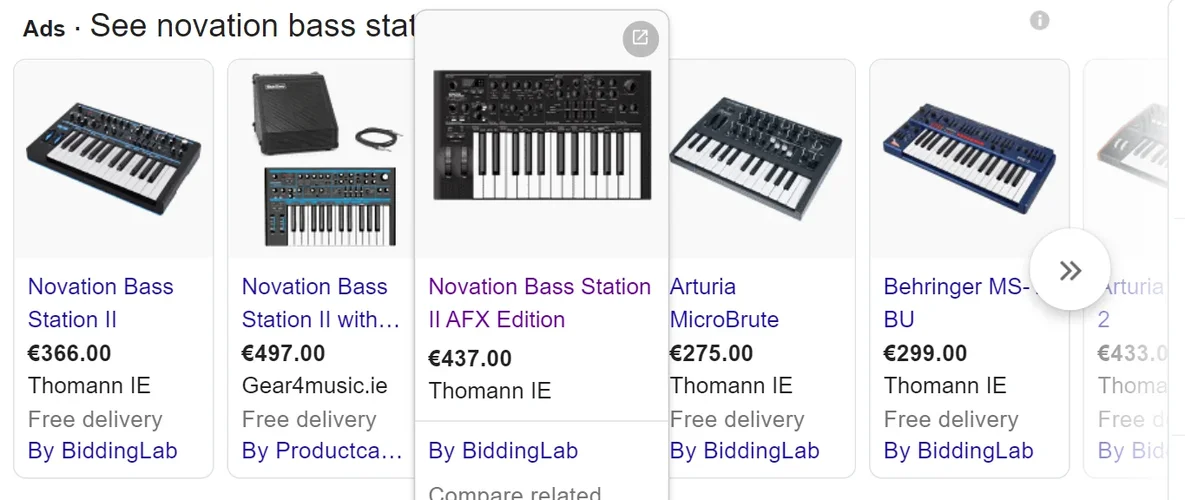Click By BiddingLab under Arturia MicroBrute
The width and height of the screenshot is (1185, 500).
745,451
